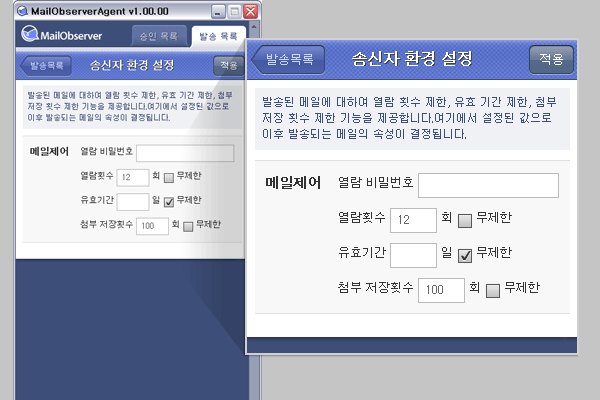Uncheck 유효기간 무제한 box in small window
Viewport: 600px width, 400px height.
coord(169,202)
